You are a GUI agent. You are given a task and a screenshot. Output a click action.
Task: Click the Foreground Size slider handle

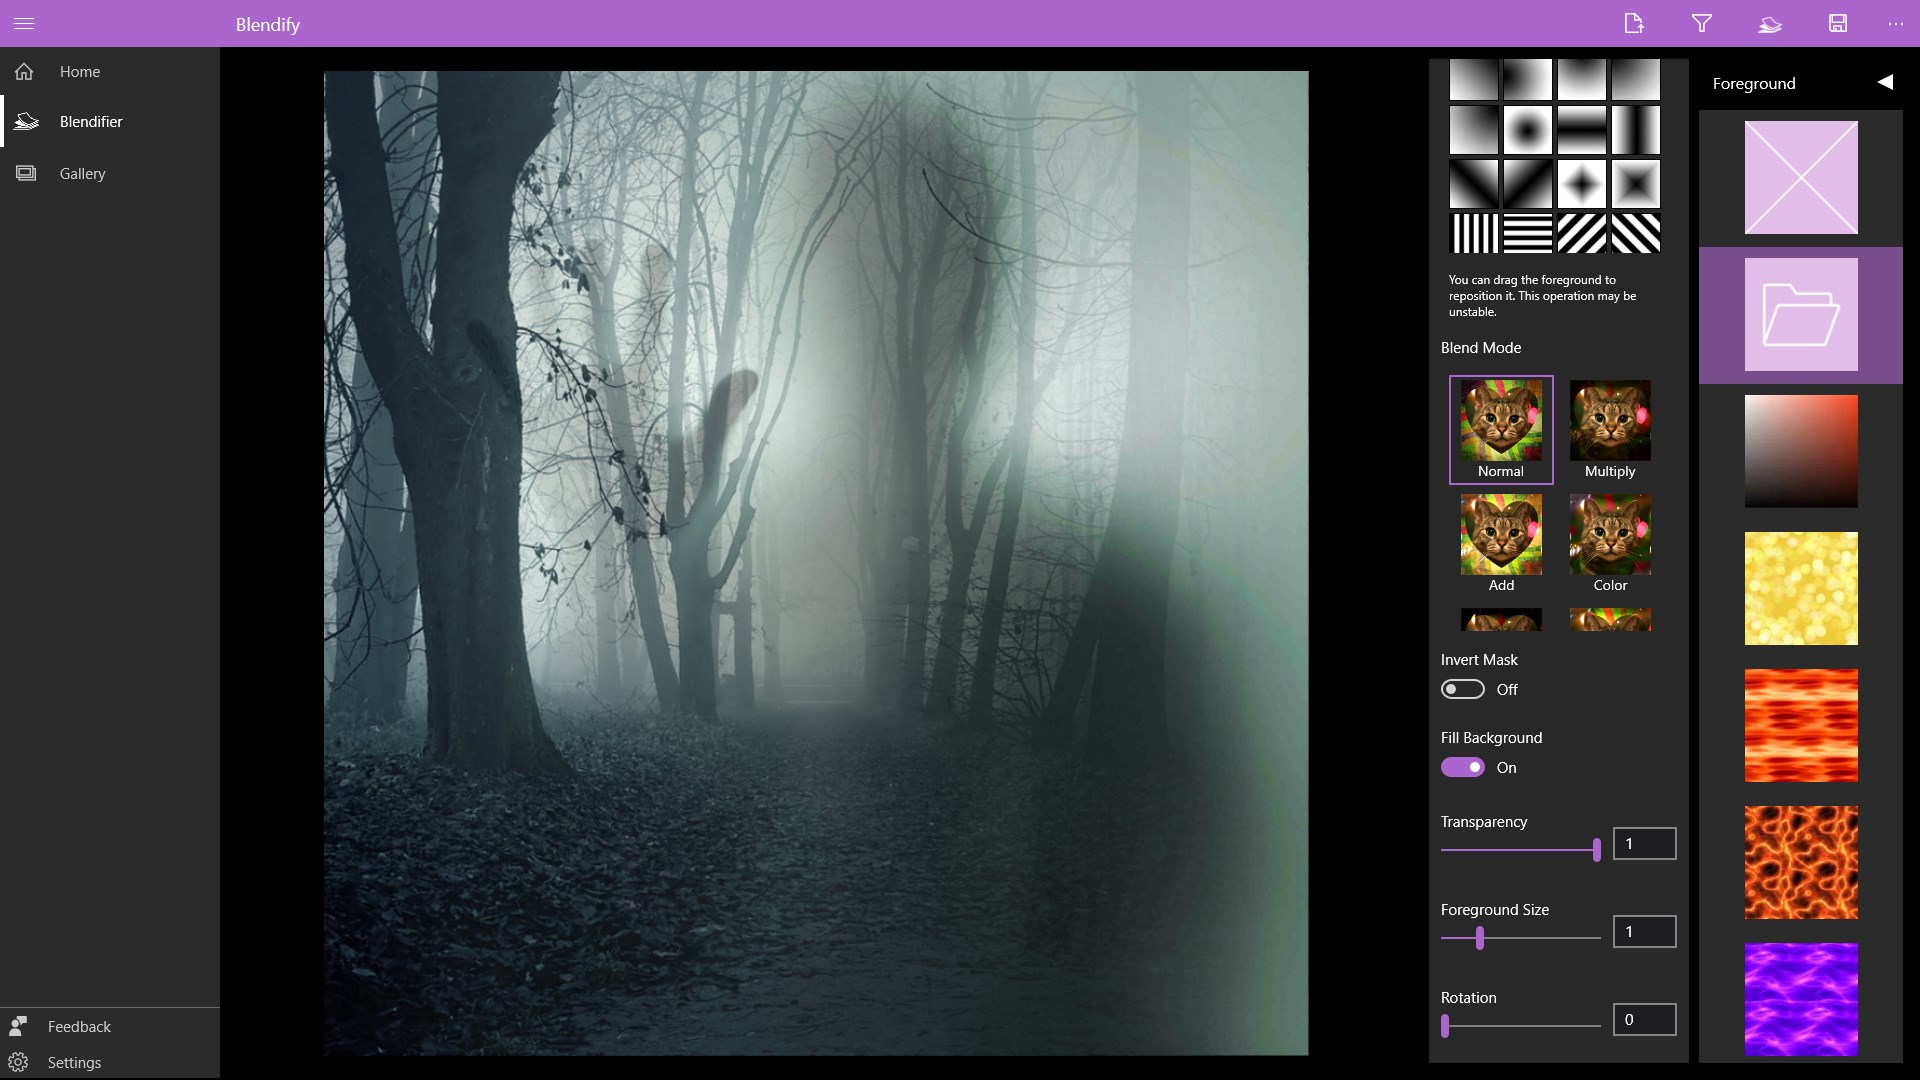click(1480, 938)
